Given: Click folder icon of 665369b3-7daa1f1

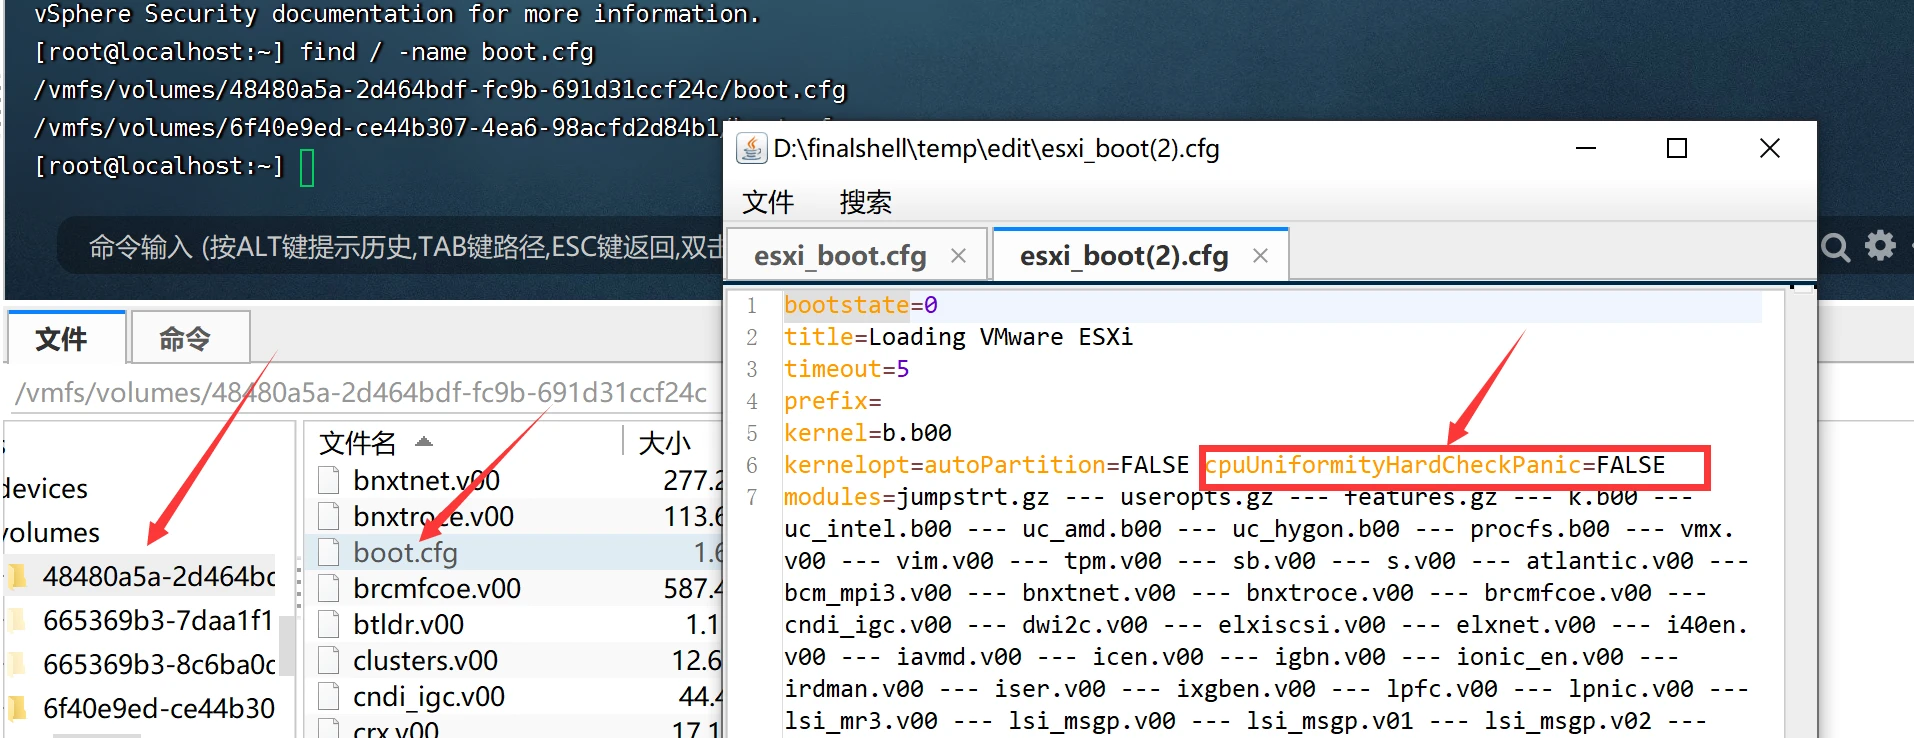Looking at the screenshot, I should [18, 620].
